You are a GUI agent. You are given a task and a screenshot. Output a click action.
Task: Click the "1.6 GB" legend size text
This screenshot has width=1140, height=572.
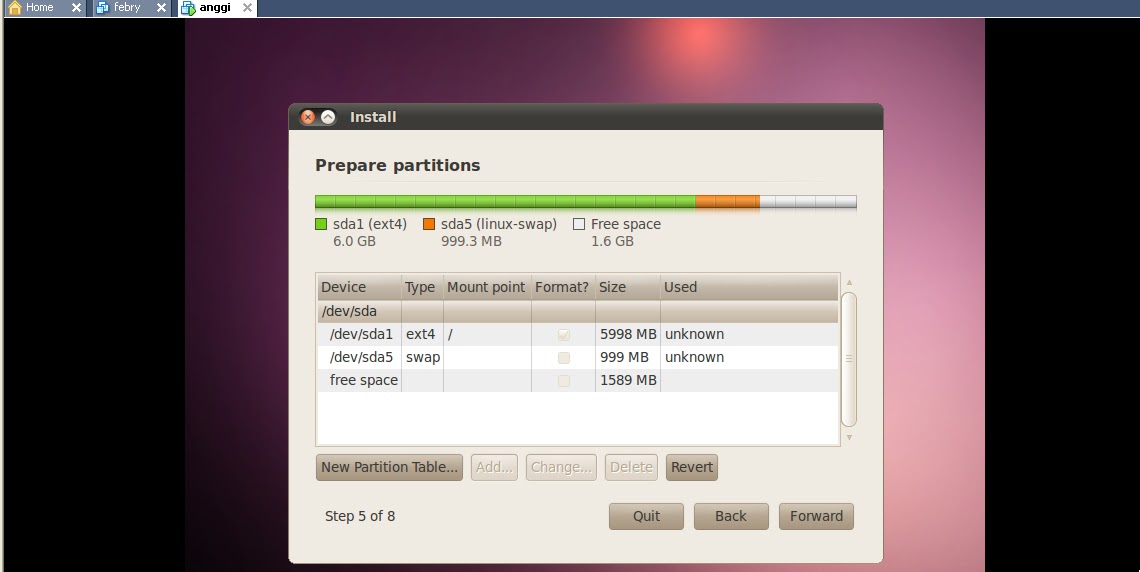click(x=612, y=241)
